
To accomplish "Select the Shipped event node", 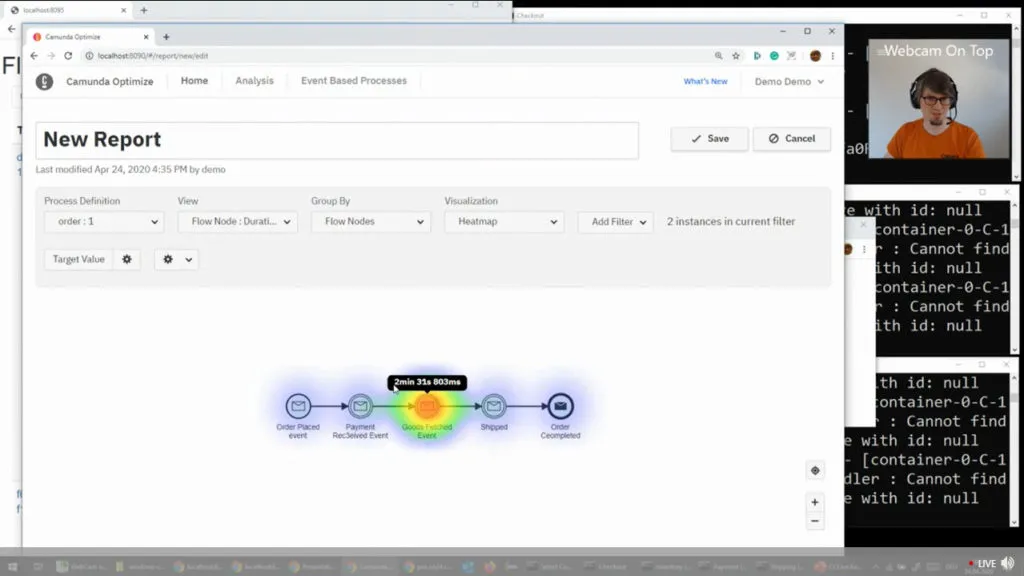I will click(x=494, y=406).
